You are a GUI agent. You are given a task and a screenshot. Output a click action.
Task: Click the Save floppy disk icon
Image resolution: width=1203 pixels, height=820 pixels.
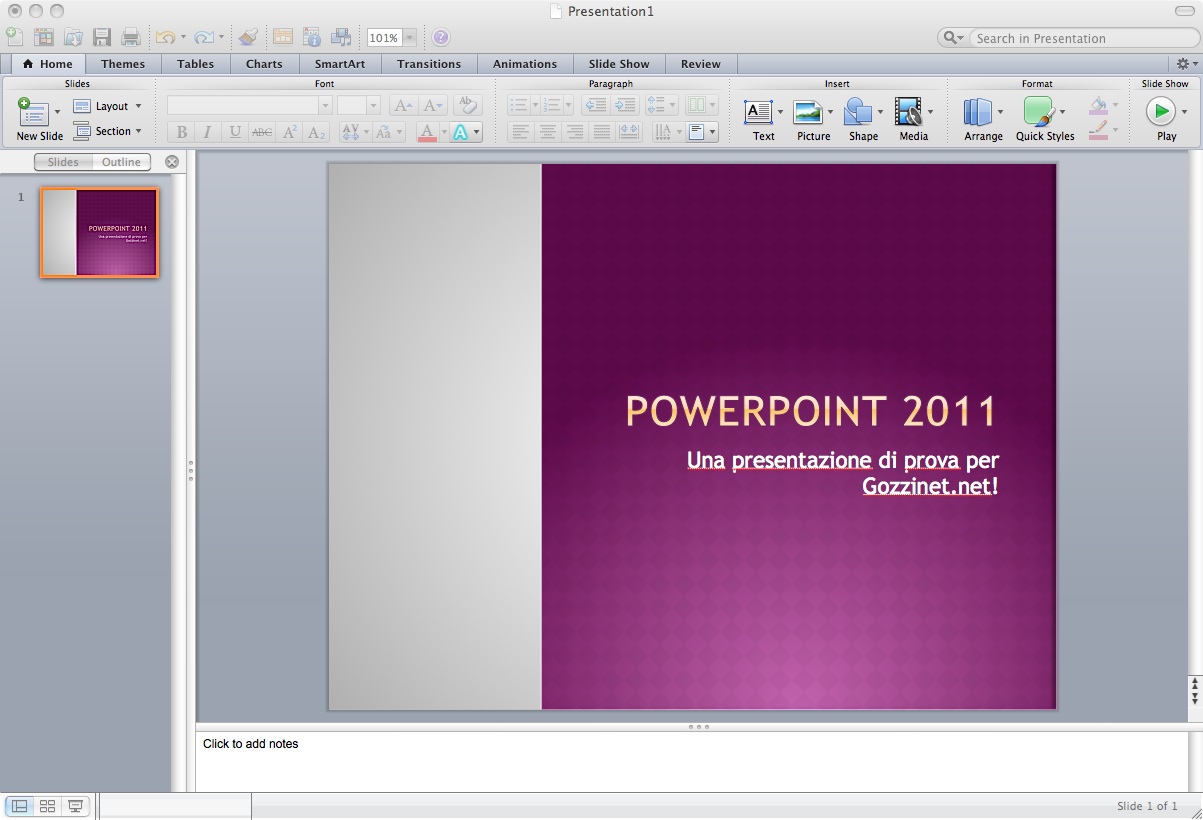101,38
